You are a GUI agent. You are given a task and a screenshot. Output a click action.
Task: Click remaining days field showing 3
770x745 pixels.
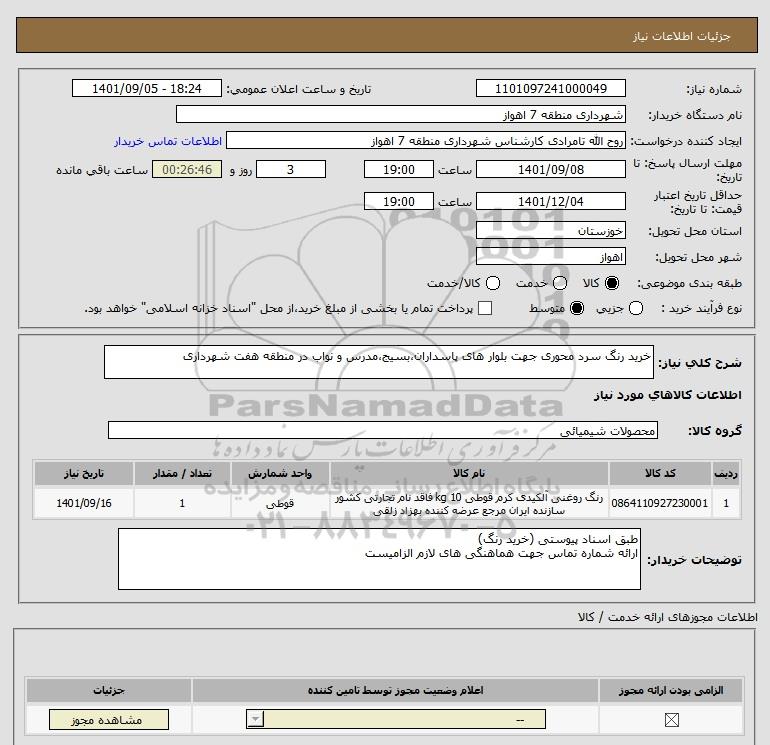(291, 169)
